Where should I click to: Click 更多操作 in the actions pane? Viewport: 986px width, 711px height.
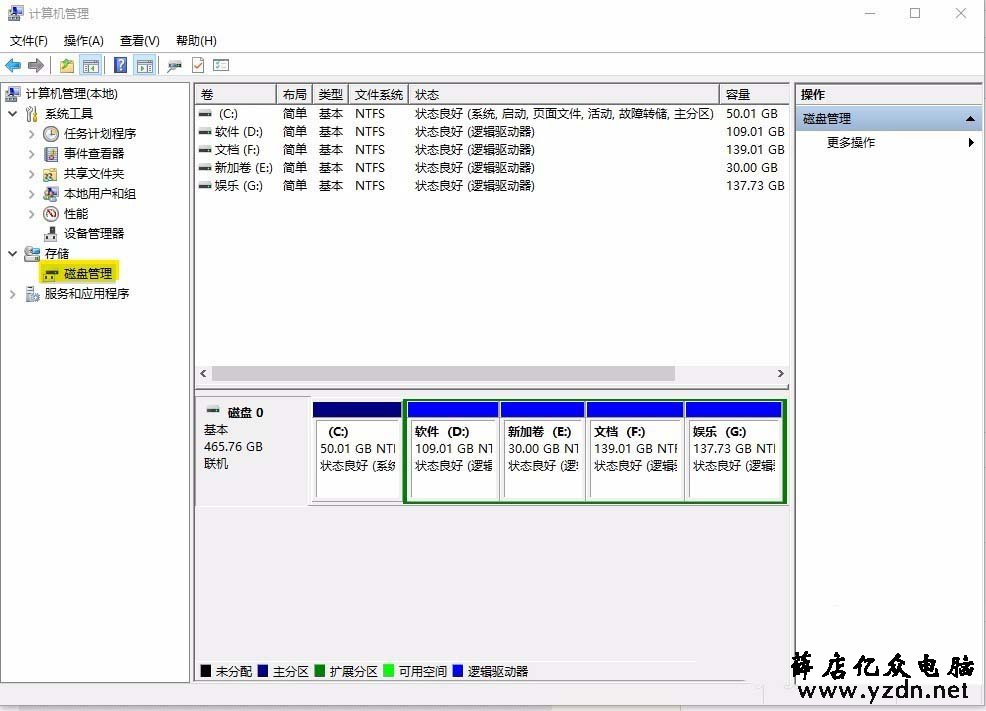(x=850, y=143)
